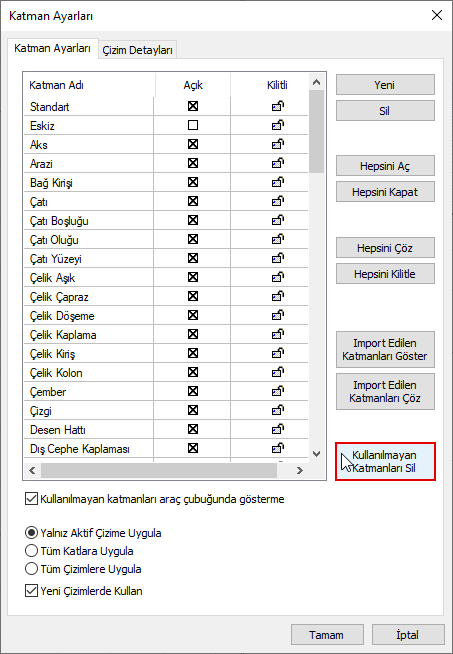Lock the Çember layer with its padlock
453x654 pixels.
(278, 391)
